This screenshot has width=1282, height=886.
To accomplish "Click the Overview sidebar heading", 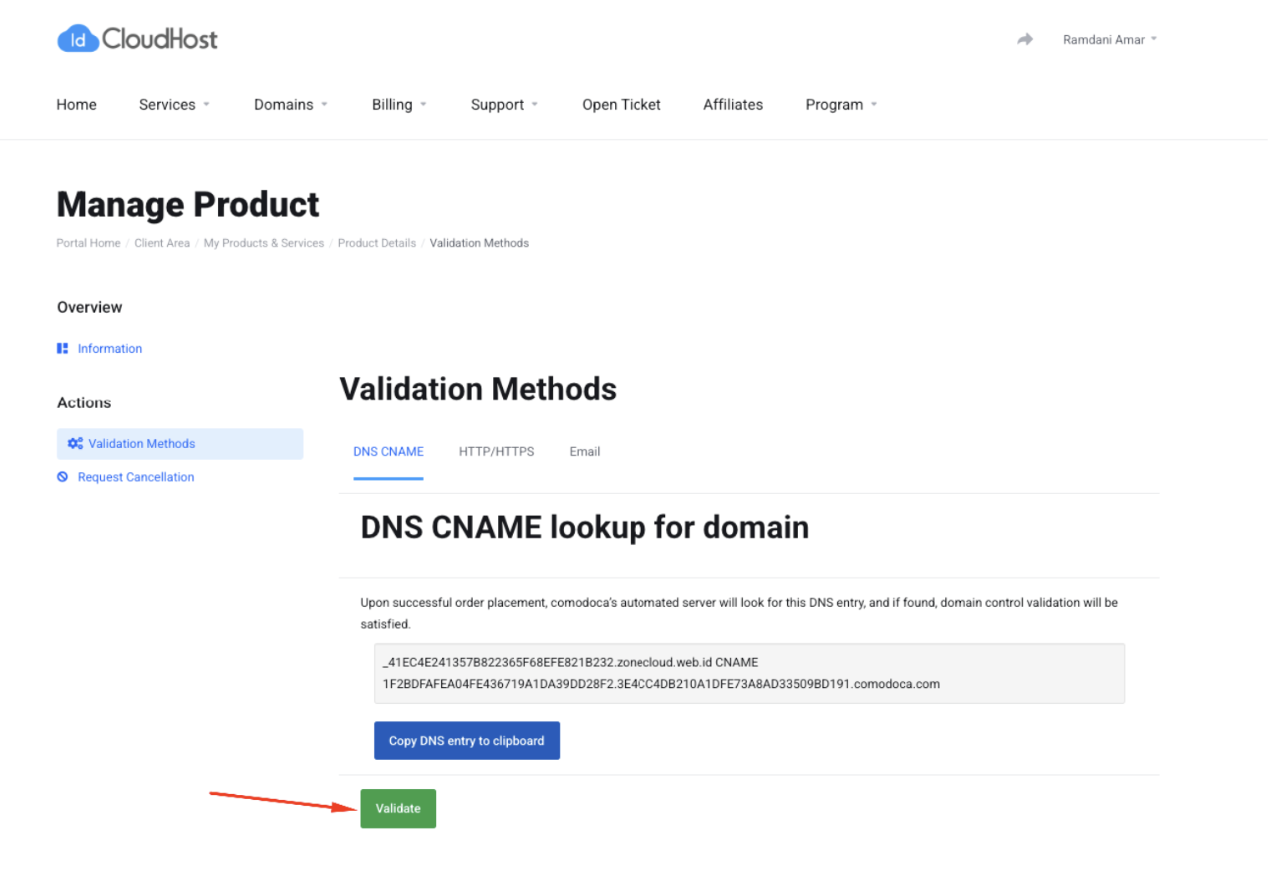I will click(x=90, y=308).
